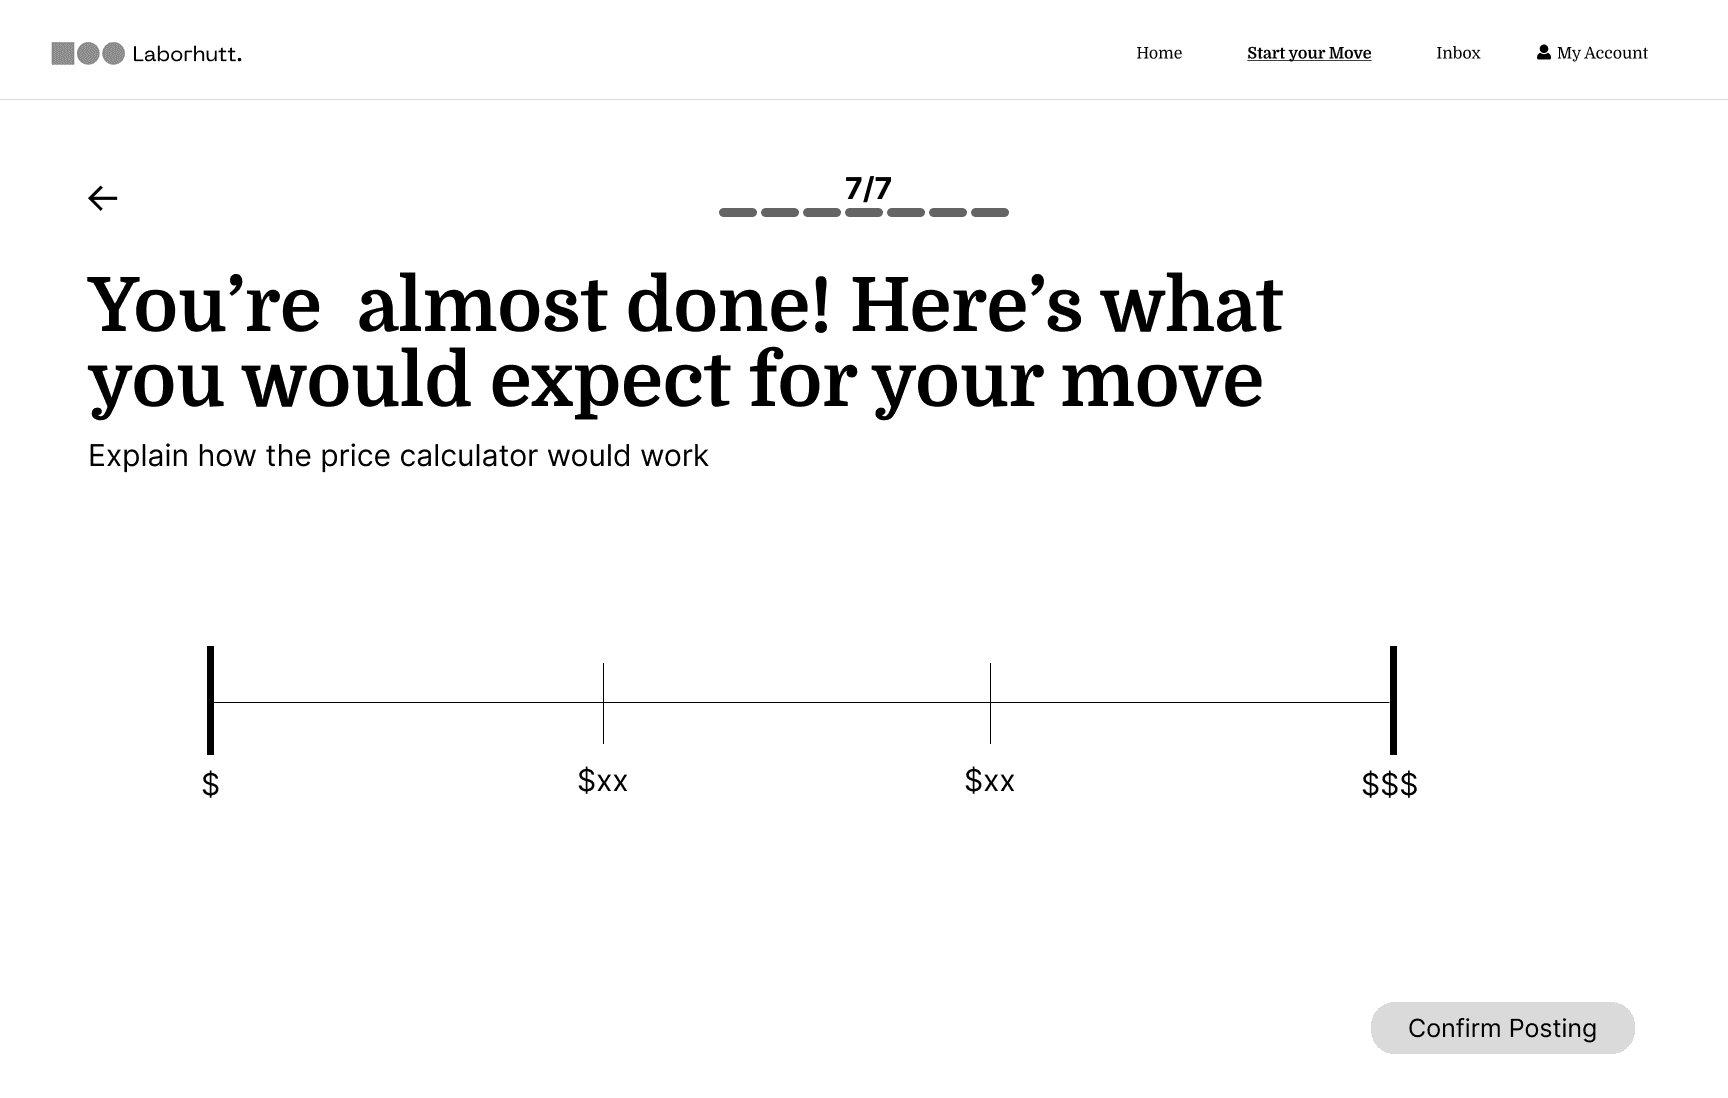Viewport: 1728px width, 1098px height.
Task: Click the back arrow to return
Action: [x=102, y=198]
